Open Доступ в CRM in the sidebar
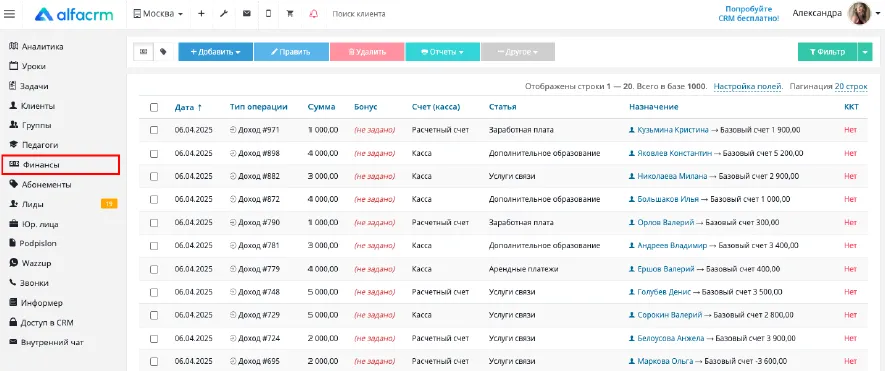885x371 pixels. (x=41, y=322)
